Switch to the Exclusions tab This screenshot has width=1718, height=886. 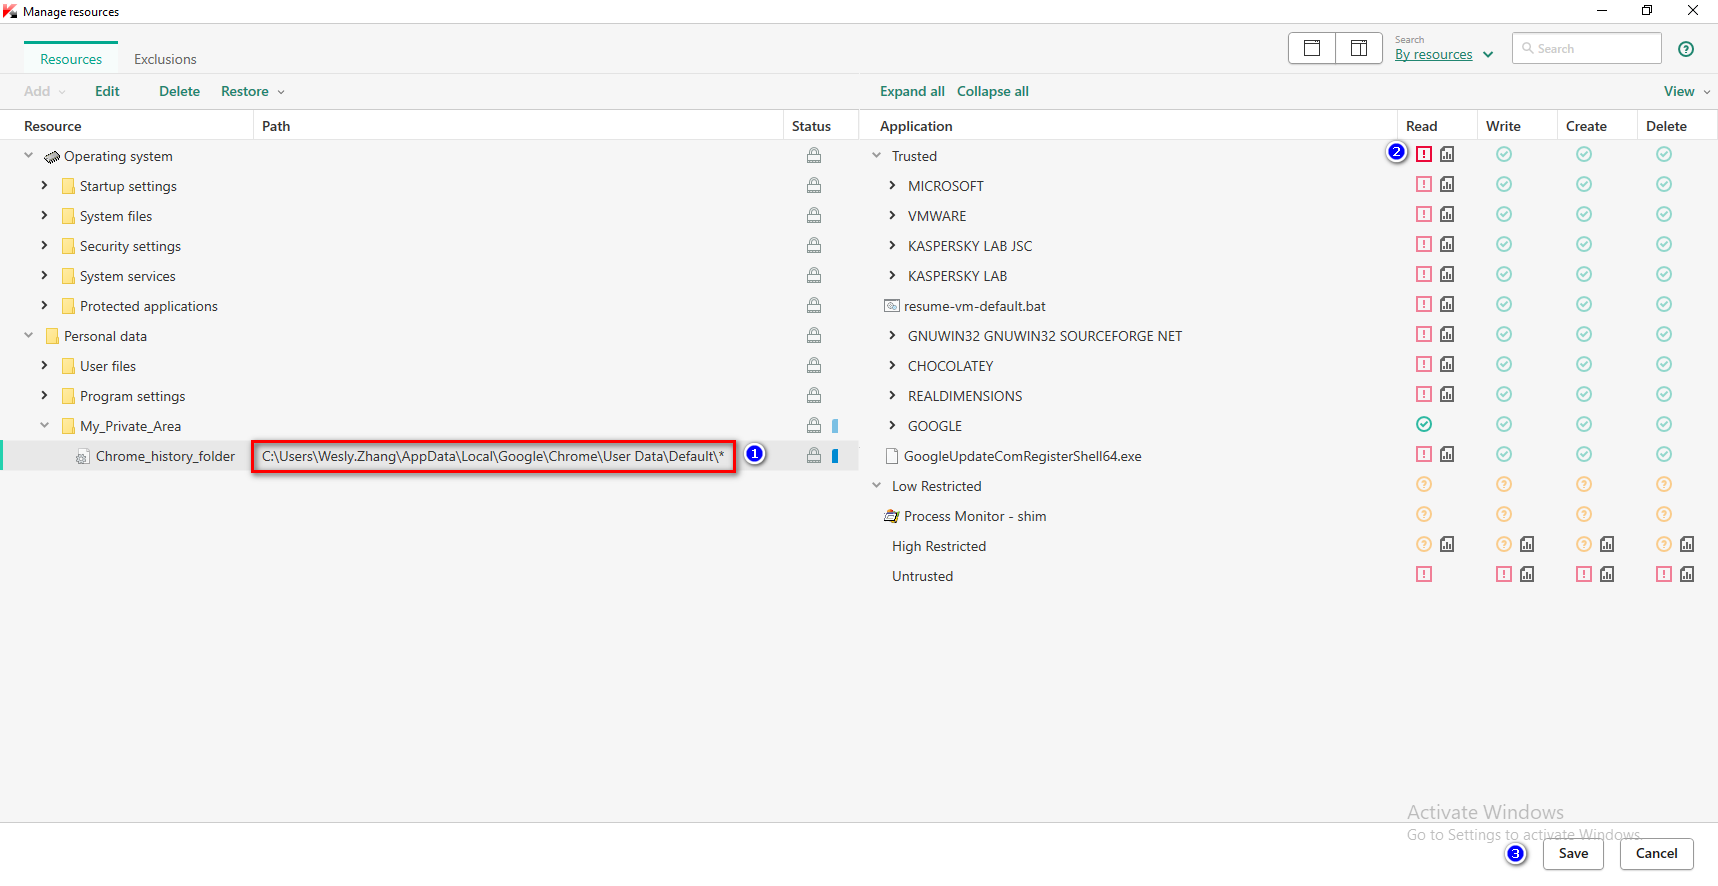[165, 59]
